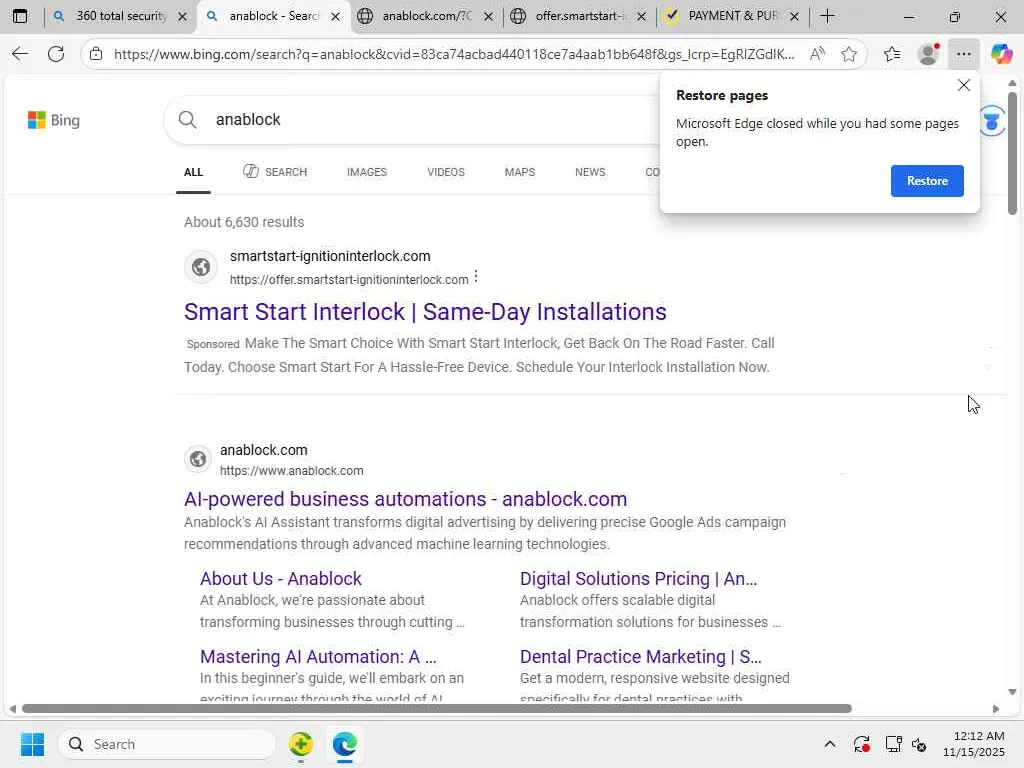Open the Favorites list icon

(891, 54)
